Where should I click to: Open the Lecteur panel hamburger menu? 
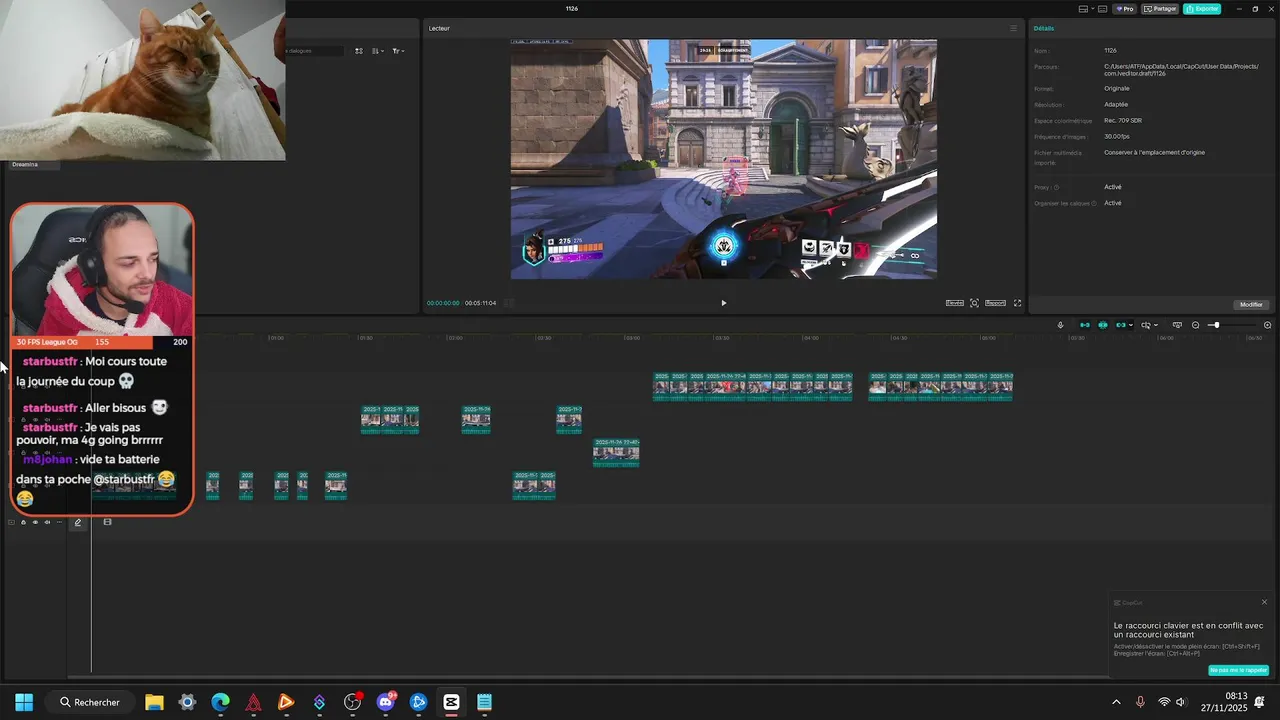[1013, 28]
